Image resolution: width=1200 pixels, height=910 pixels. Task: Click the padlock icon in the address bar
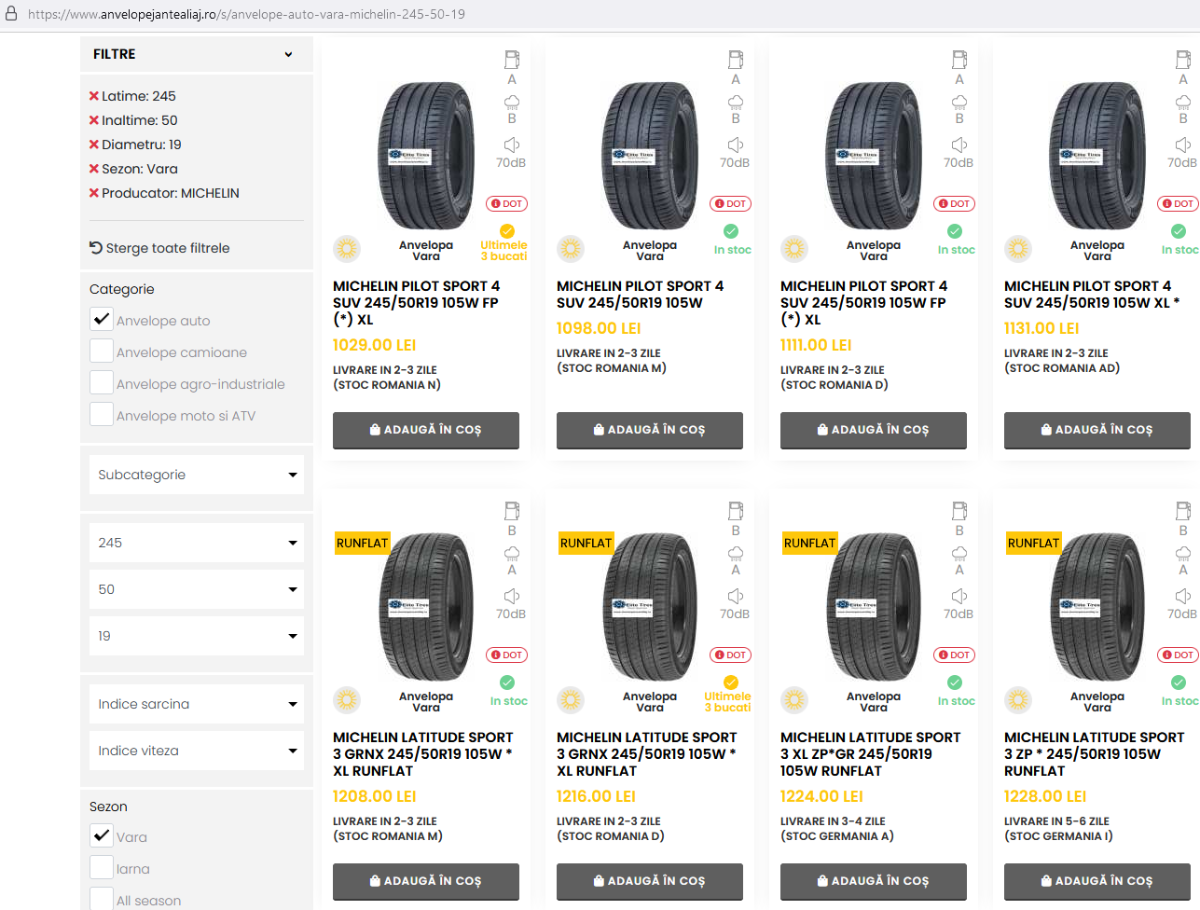click(12, 15)
